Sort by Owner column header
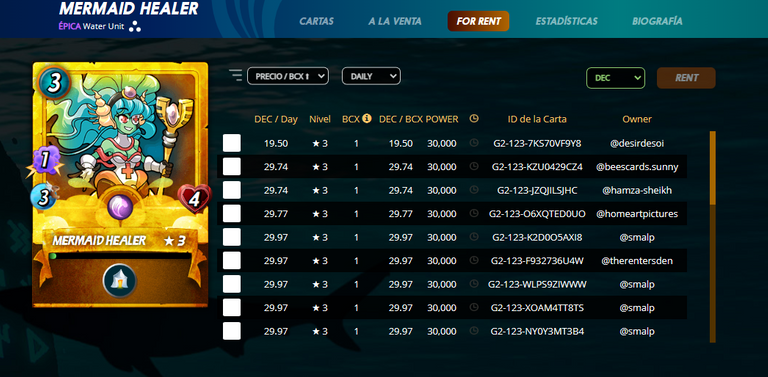Image resolution: width=768 pixels, height=377 pixels. tap(637, 119)
